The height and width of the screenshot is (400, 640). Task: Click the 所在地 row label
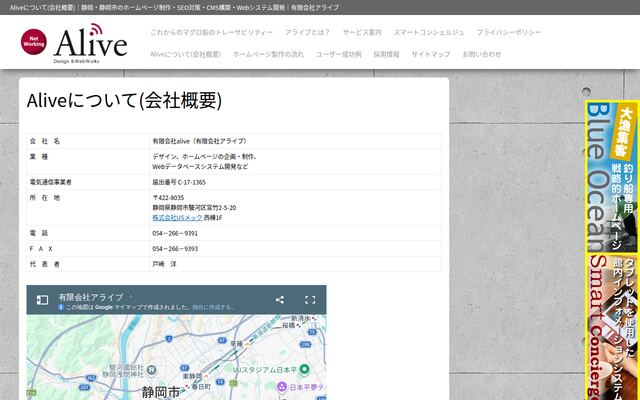[x=45, y=198]
